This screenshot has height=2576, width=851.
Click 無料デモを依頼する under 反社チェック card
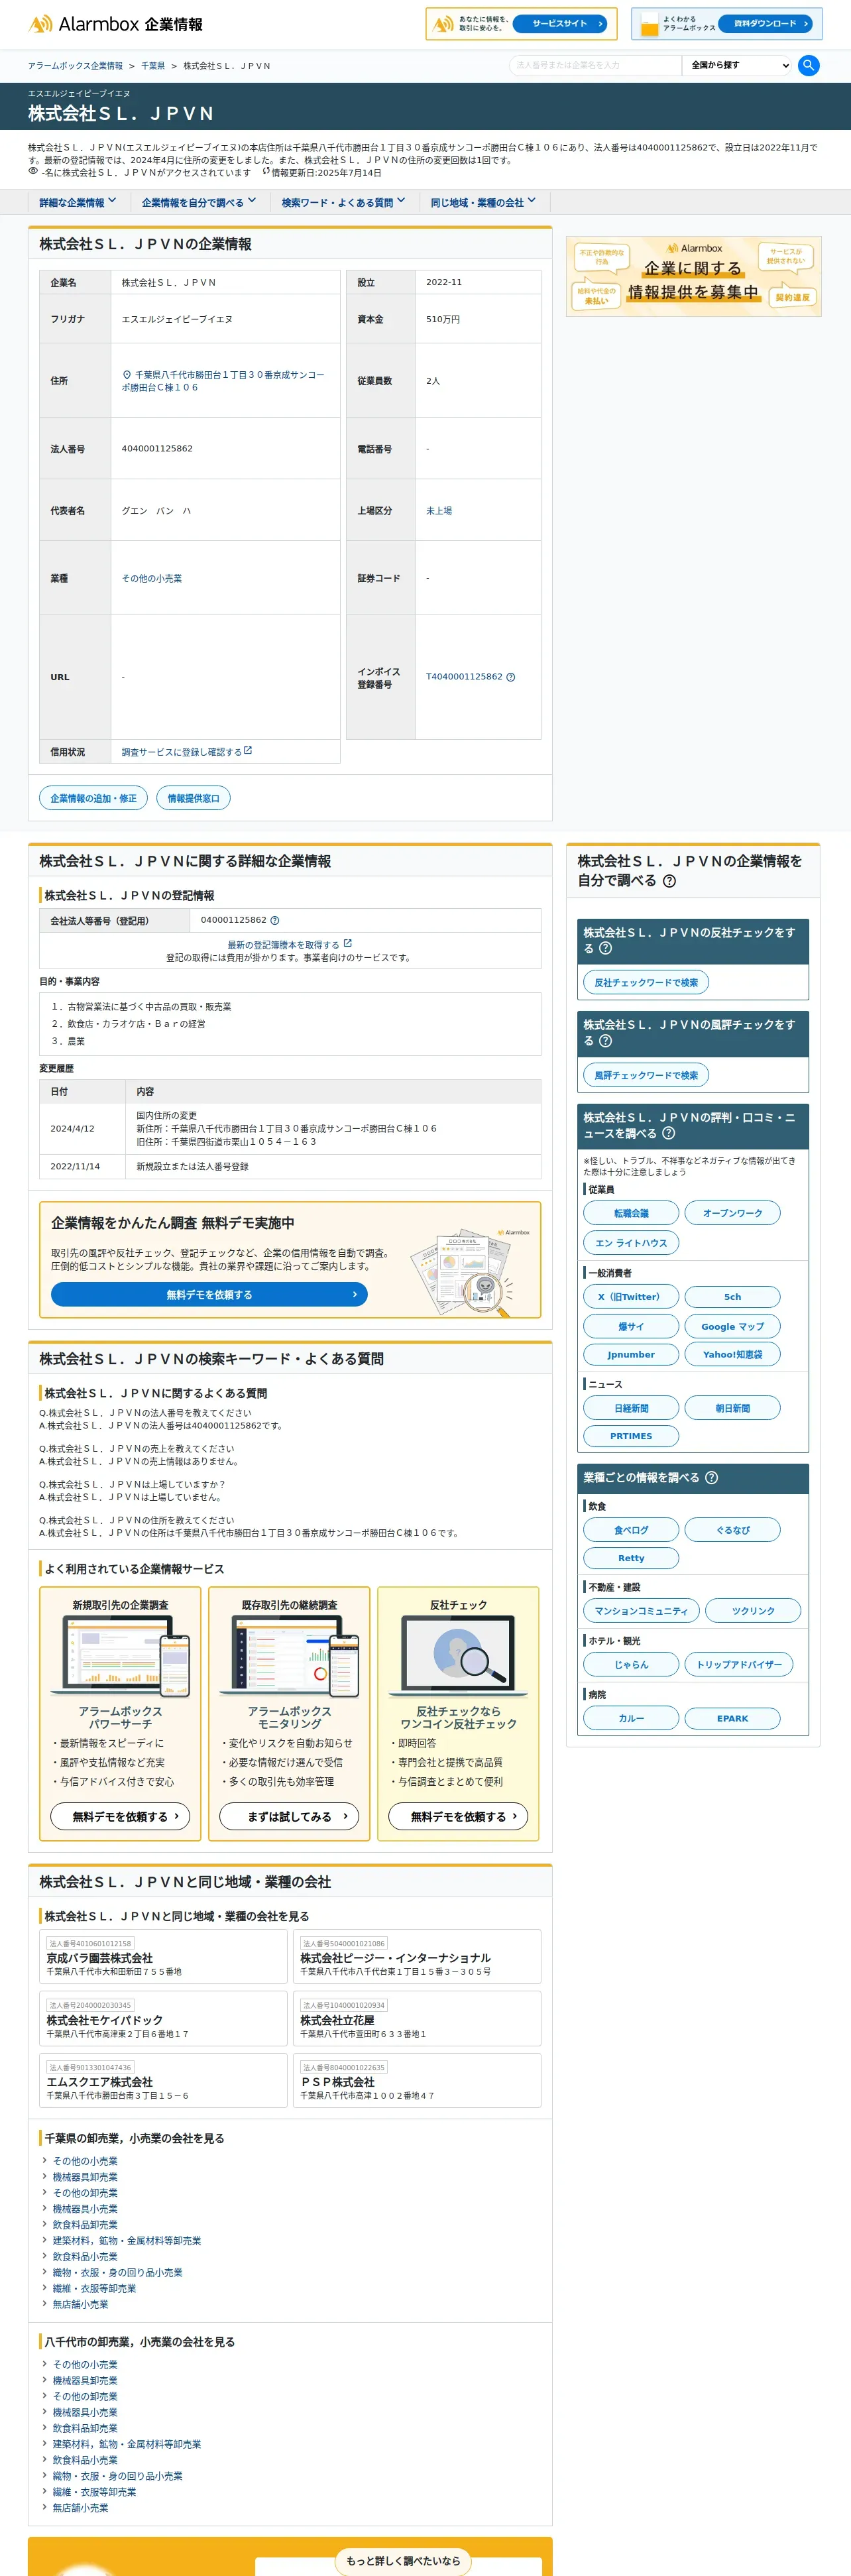click(458, 1816)
